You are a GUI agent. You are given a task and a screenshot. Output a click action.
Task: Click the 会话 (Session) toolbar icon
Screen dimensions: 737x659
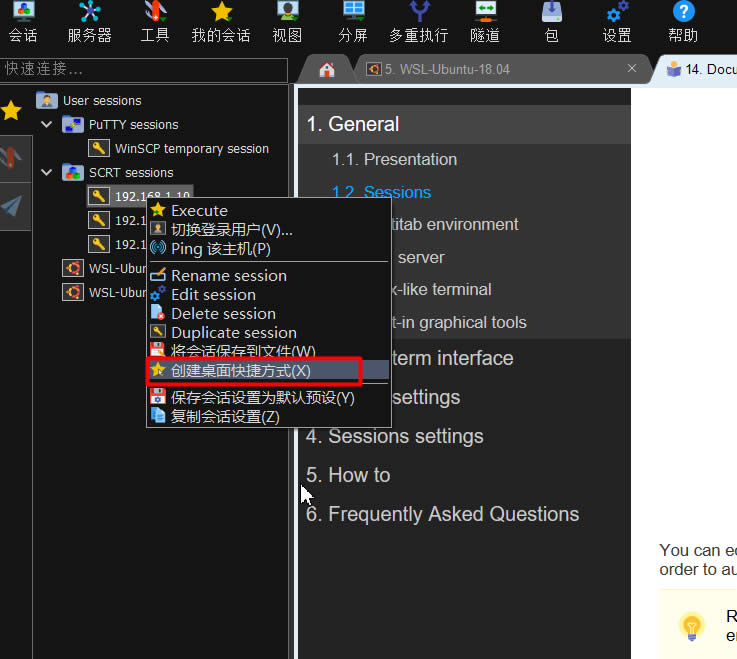coord(22,22)
